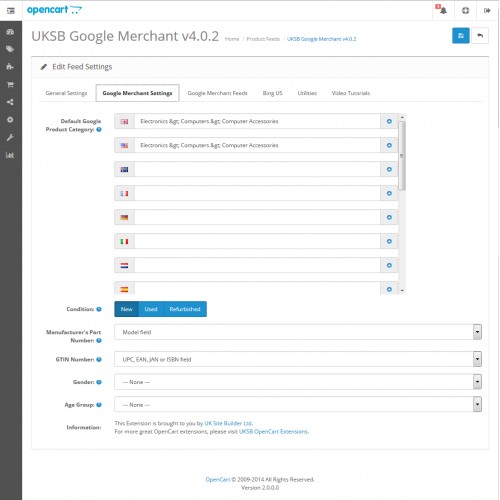This screenshot has height=500, width=500.
Task: Click plus icon on France flag row
Action: click(x=389, y=193)
